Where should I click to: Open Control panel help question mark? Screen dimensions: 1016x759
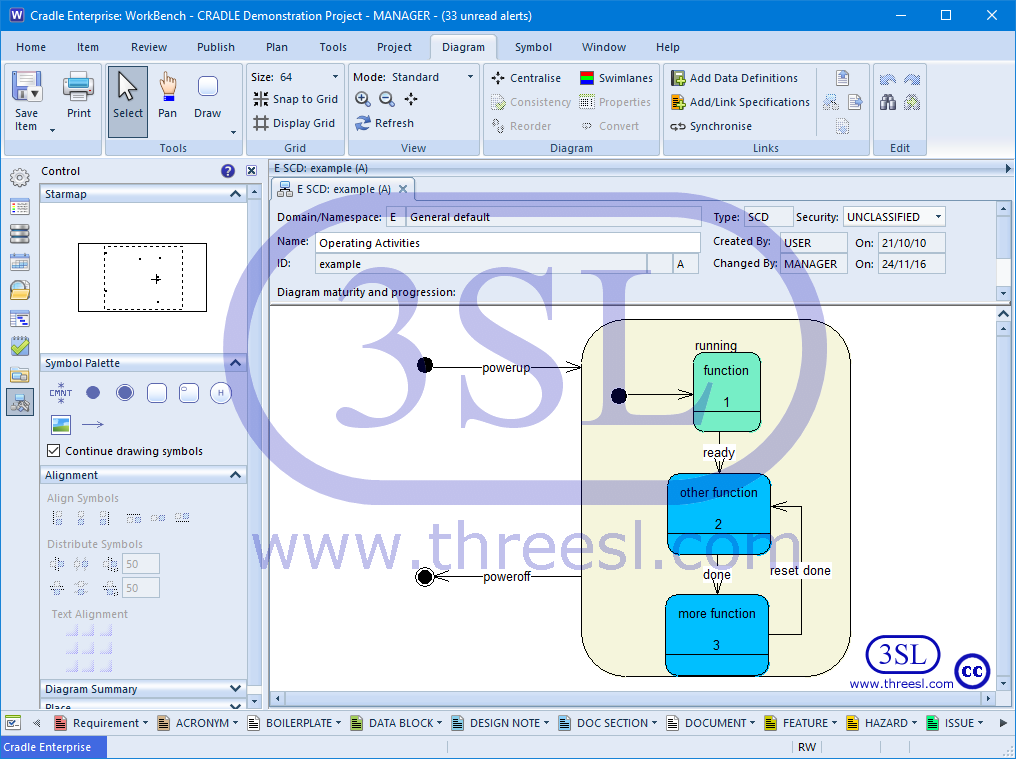(227, 170)
